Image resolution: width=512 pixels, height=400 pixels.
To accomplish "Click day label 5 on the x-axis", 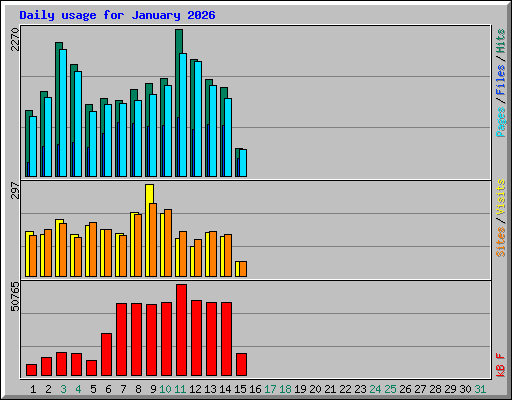I will click(93, 389).
